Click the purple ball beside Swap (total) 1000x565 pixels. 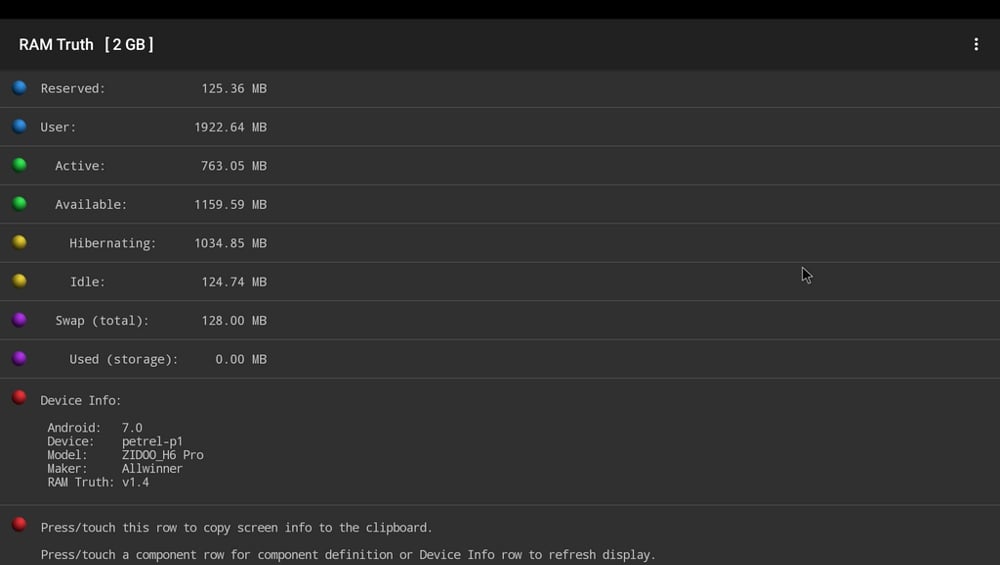pyautogui.click(x=20, y=319)
